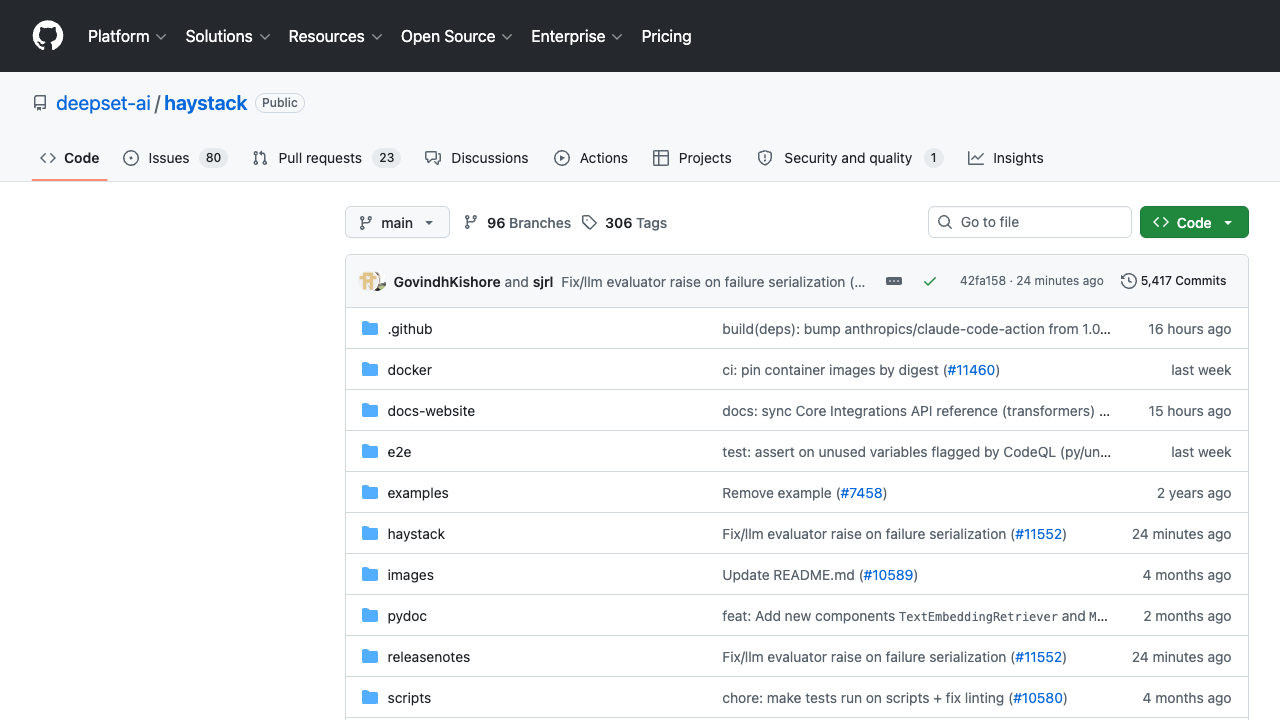Viewport: 1280px width, 720px height.
Task: Click the Go to file search field
Action: (1030, 222)
